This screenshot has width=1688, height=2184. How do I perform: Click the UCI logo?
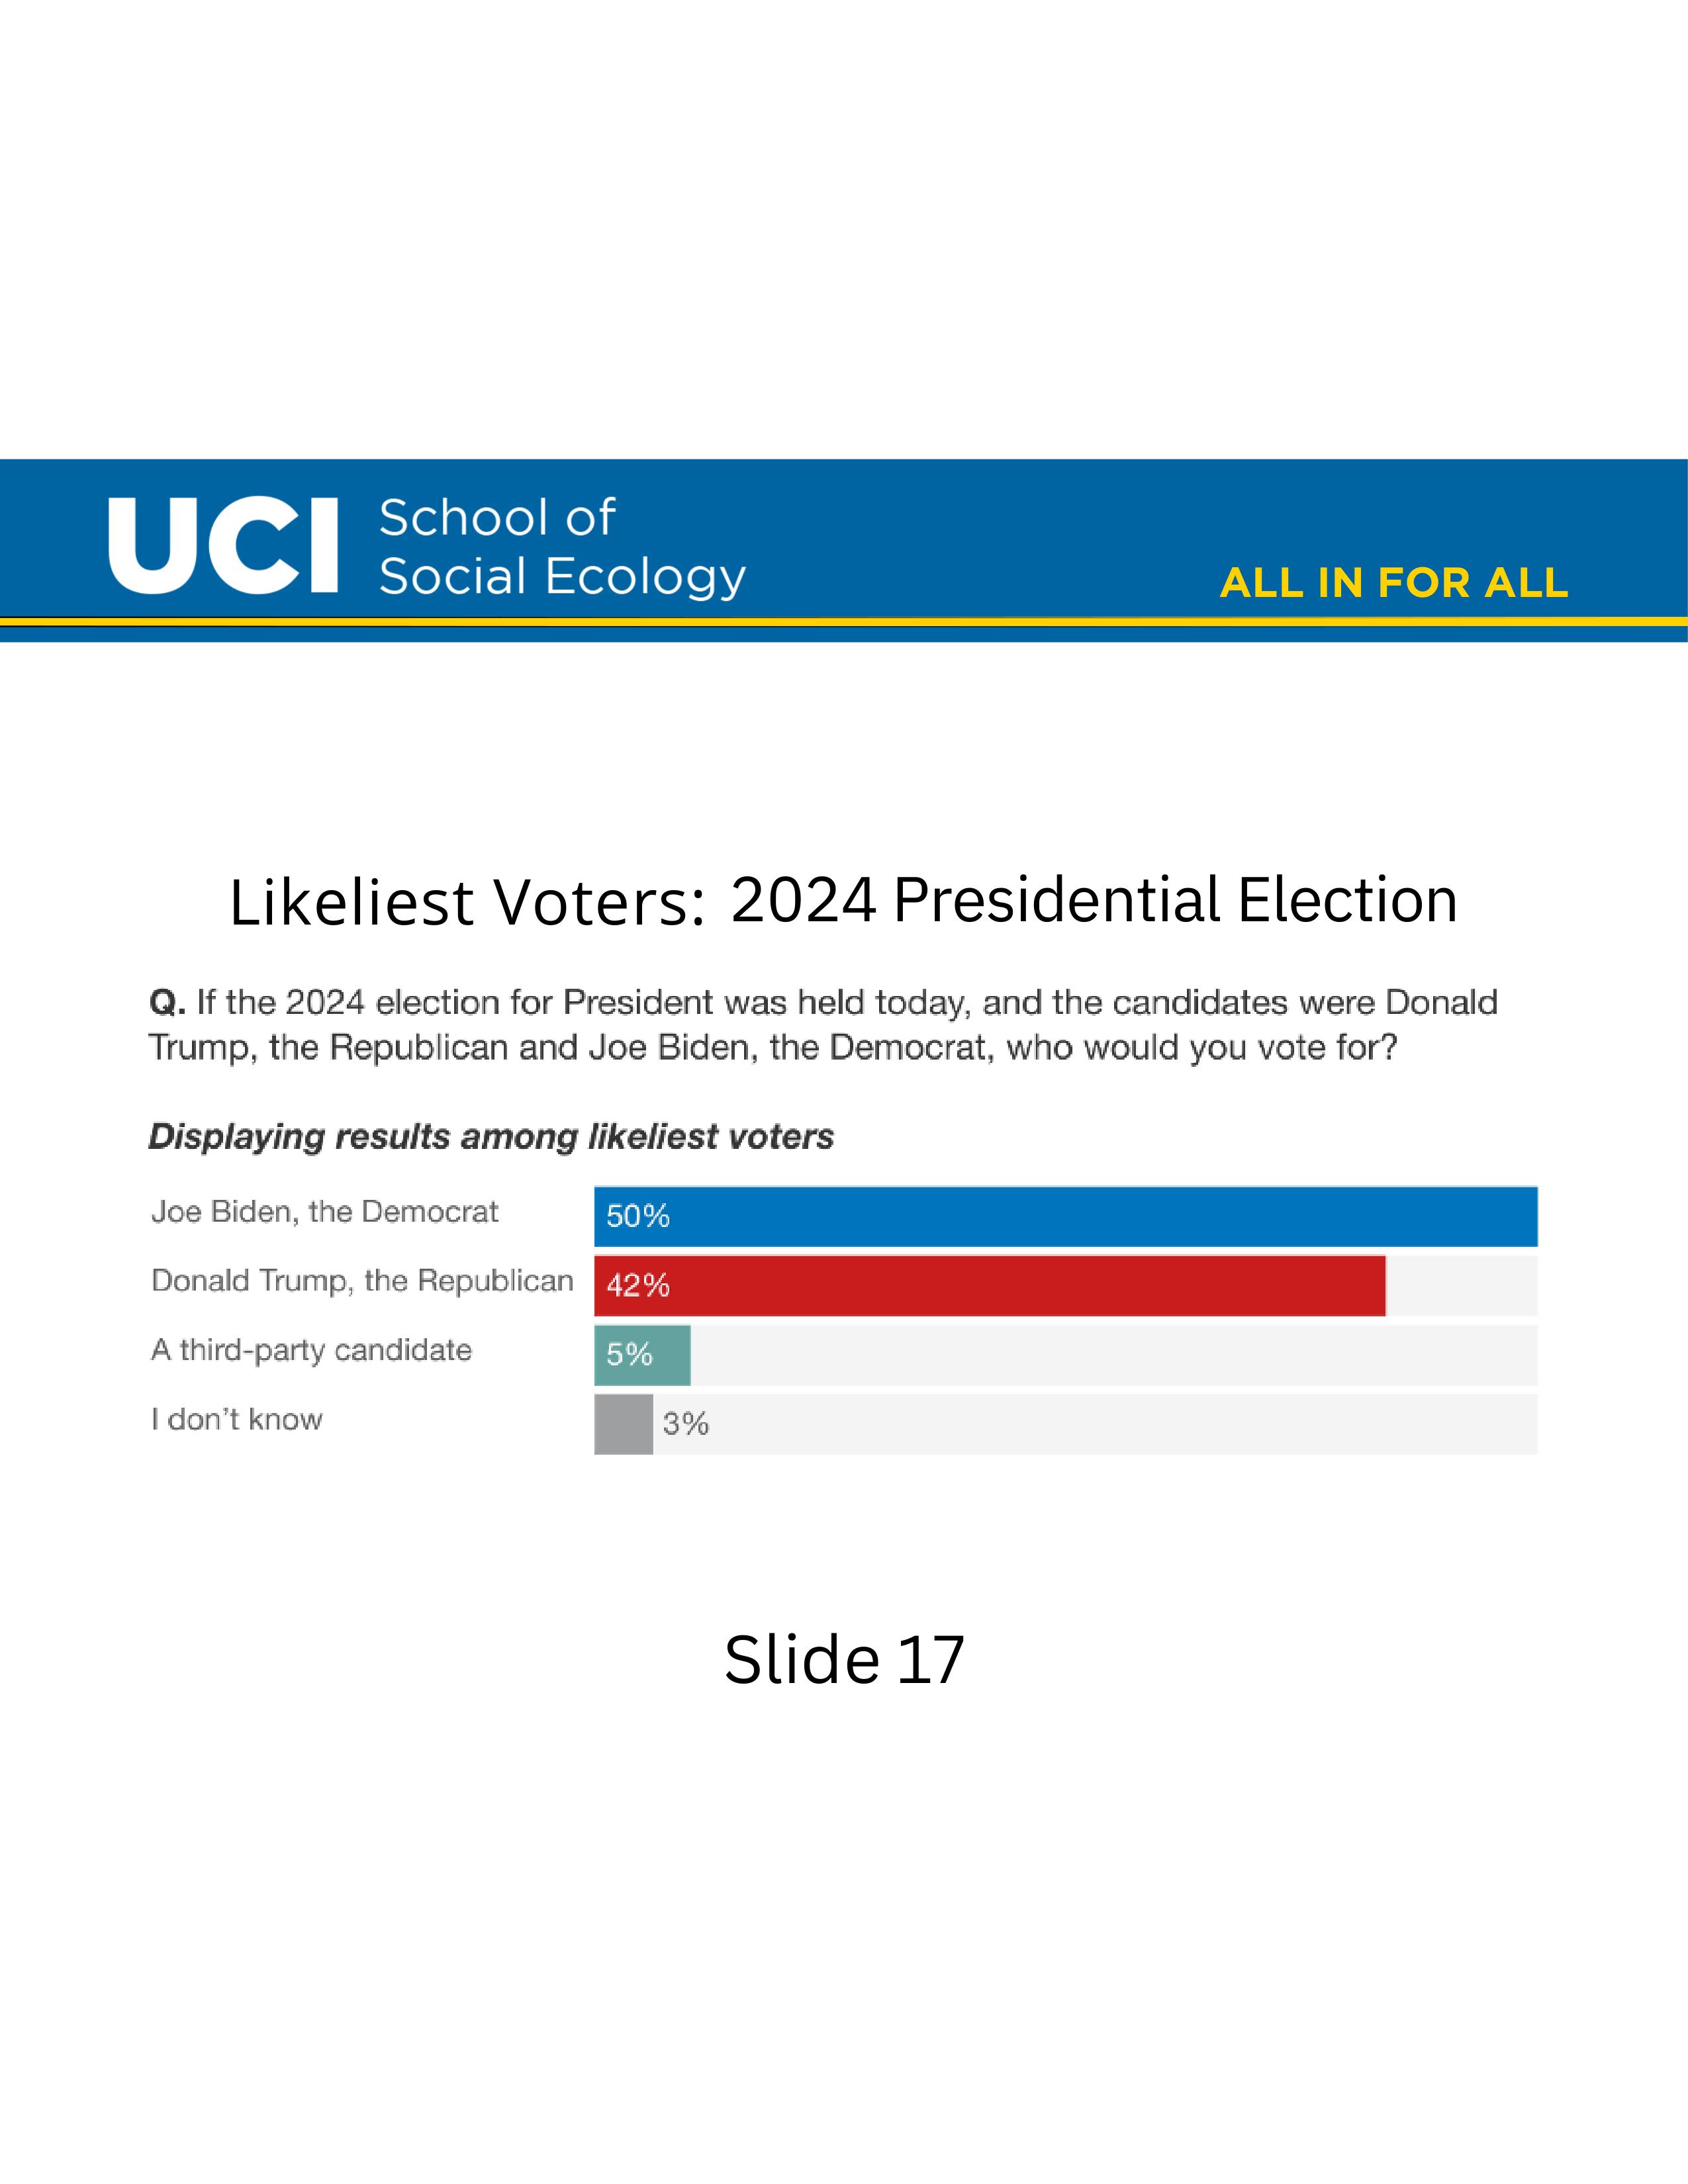[223, 546]
